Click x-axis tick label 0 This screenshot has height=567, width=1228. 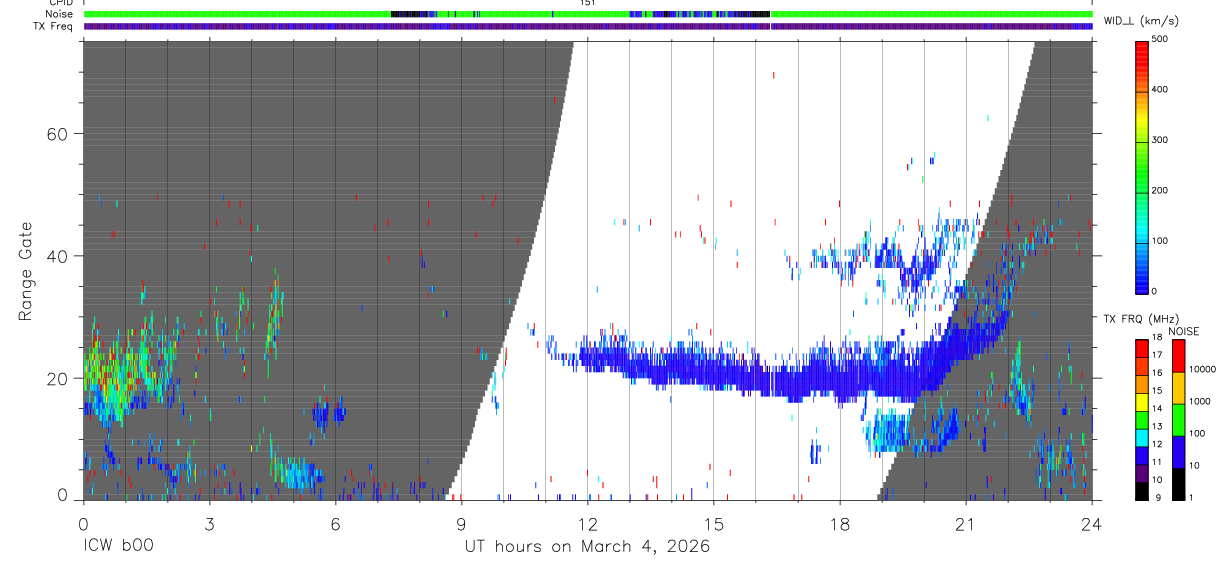[x=83, y=523]
